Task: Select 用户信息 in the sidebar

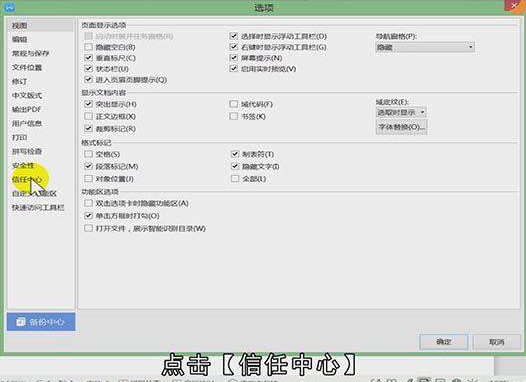Action: 27,123
